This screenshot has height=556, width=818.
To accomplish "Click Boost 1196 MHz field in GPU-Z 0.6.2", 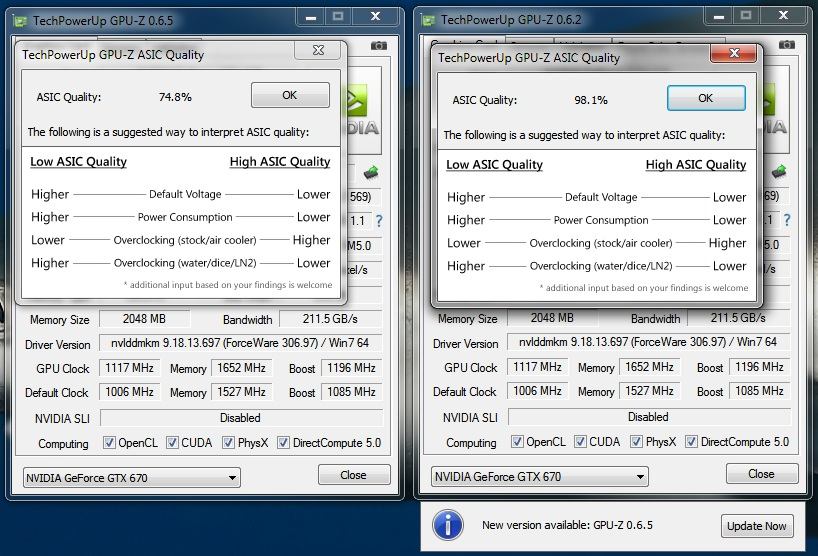I will coord(760,367).
